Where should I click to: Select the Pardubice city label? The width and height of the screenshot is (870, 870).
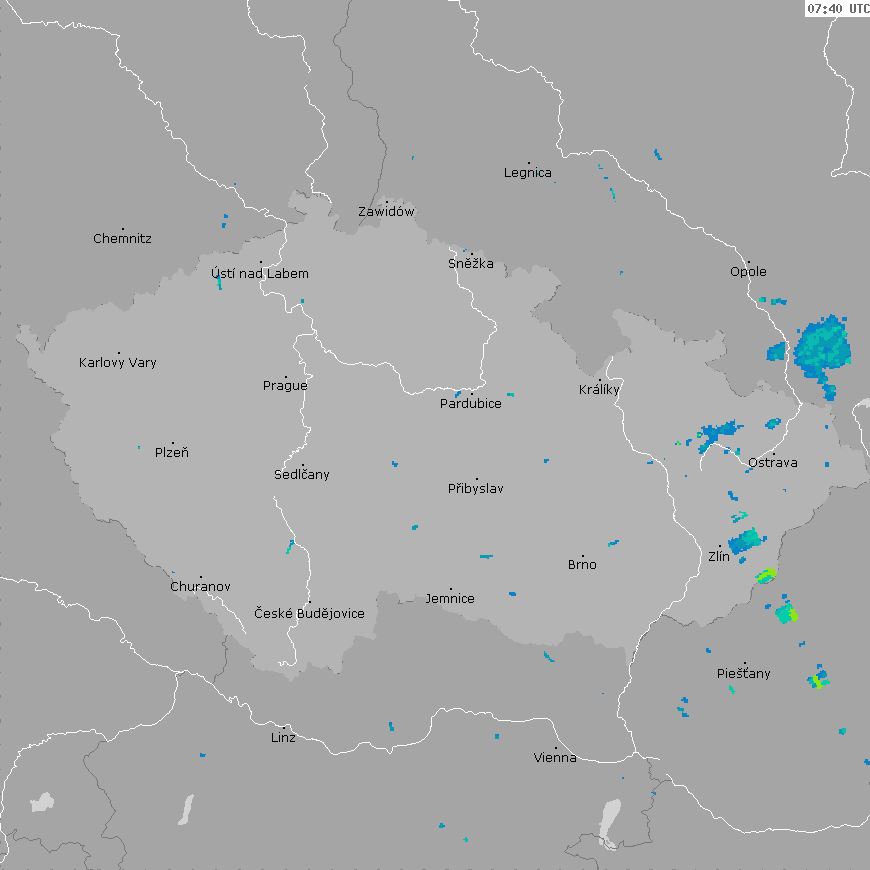coord(471,404)
